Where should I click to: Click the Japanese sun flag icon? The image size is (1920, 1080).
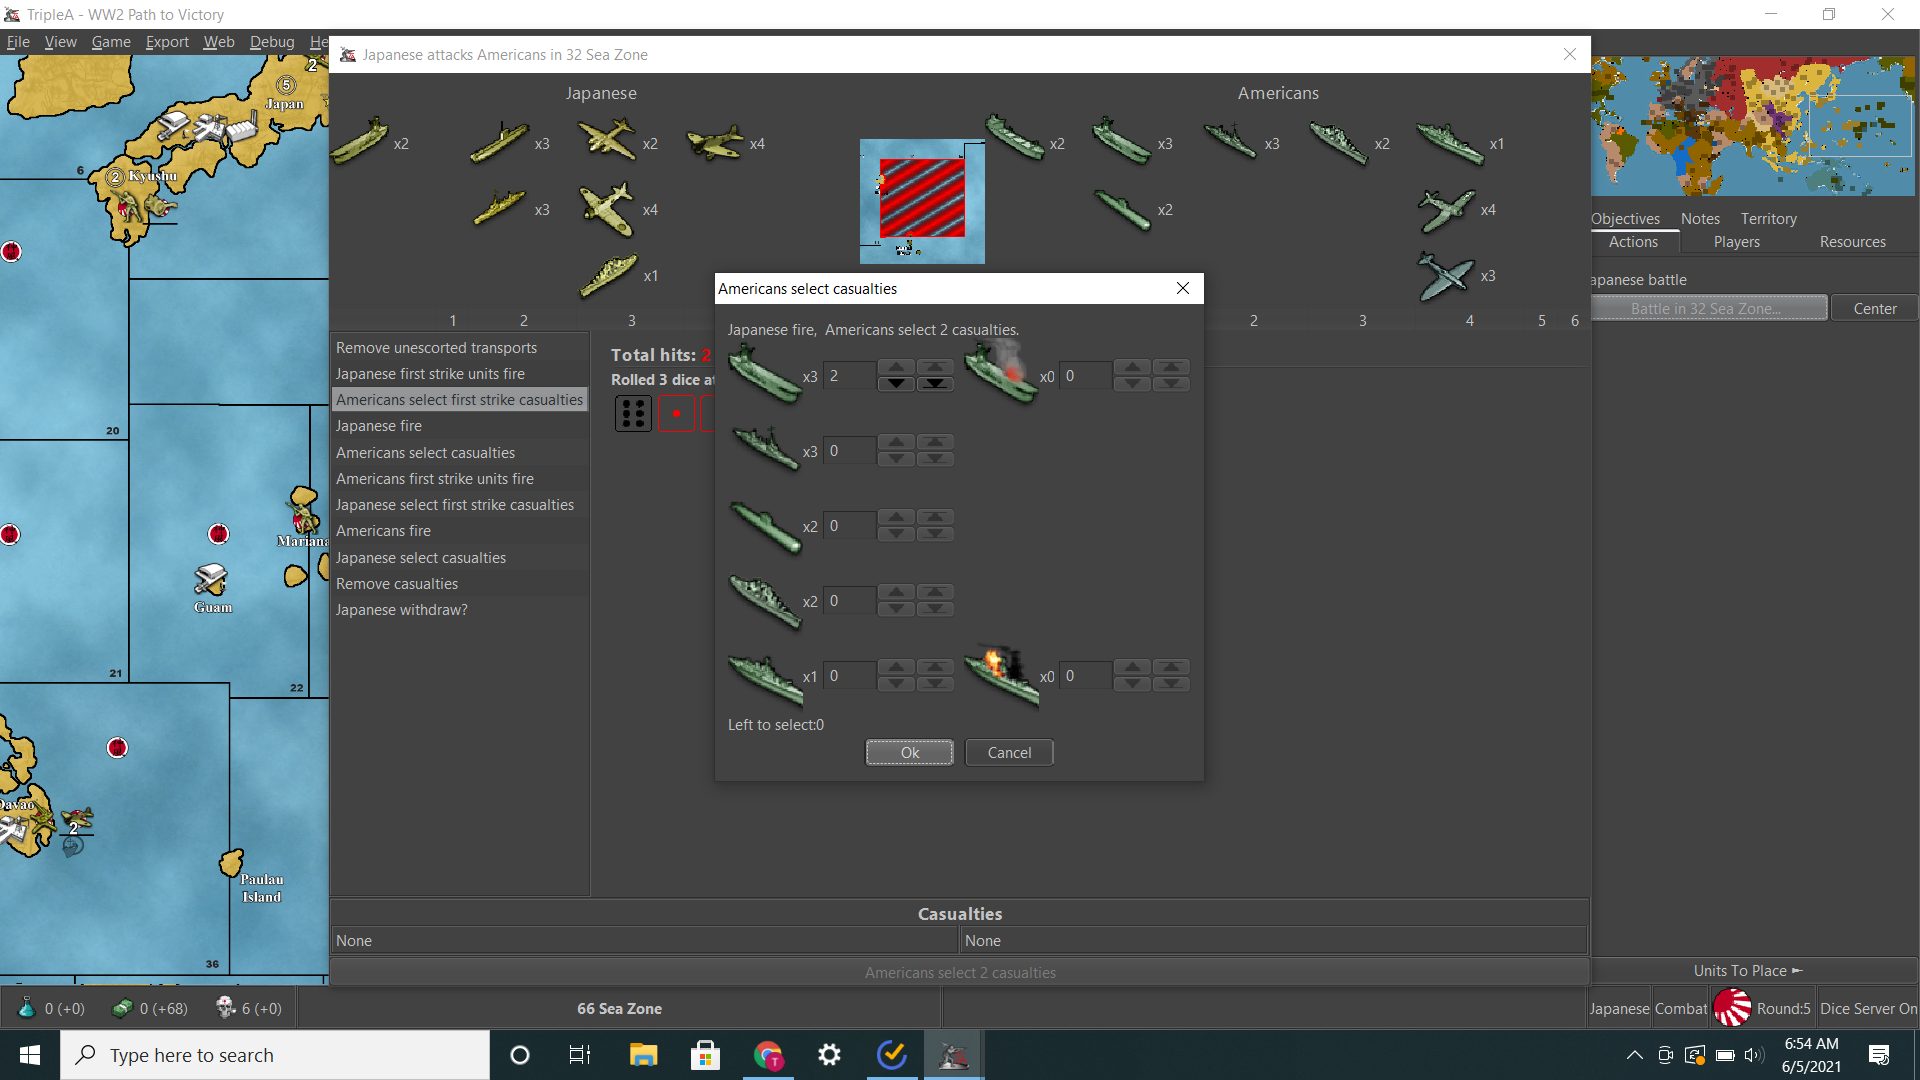1732,1008
